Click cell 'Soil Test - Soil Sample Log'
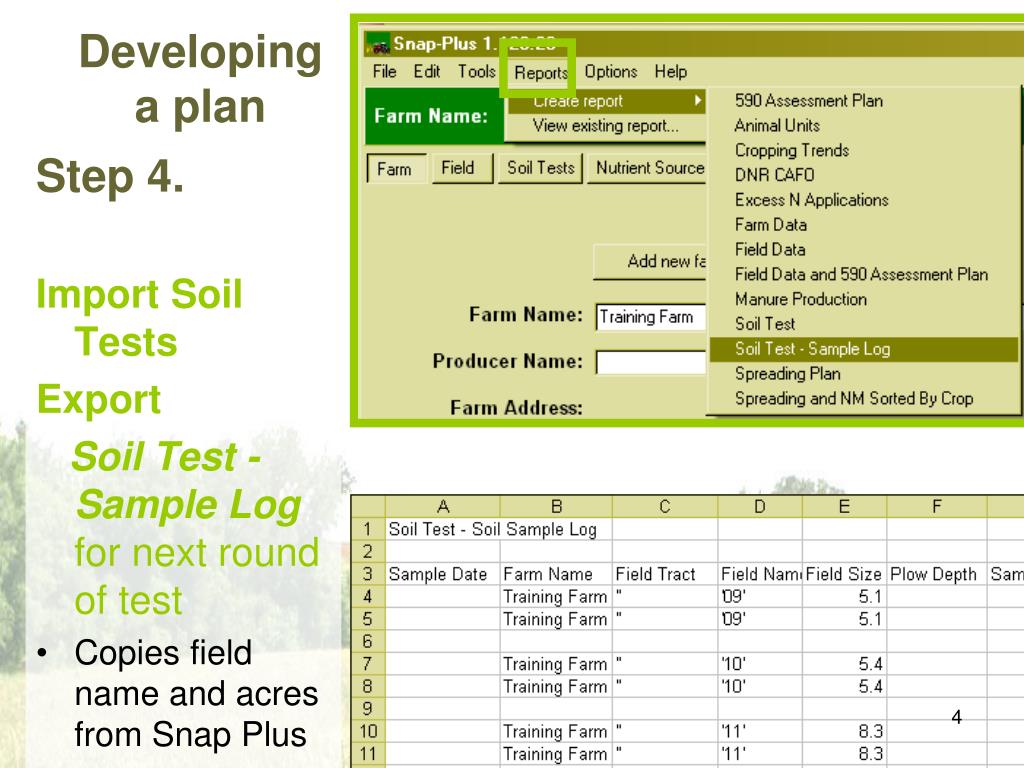The height and width of the screenshot is (768, 1024). [492, 529]
